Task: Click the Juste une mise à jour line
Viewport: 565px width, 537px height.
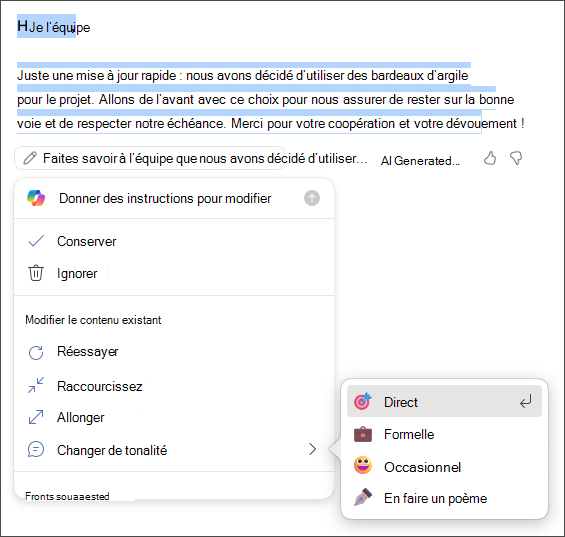Action: [x=243, y=75]
